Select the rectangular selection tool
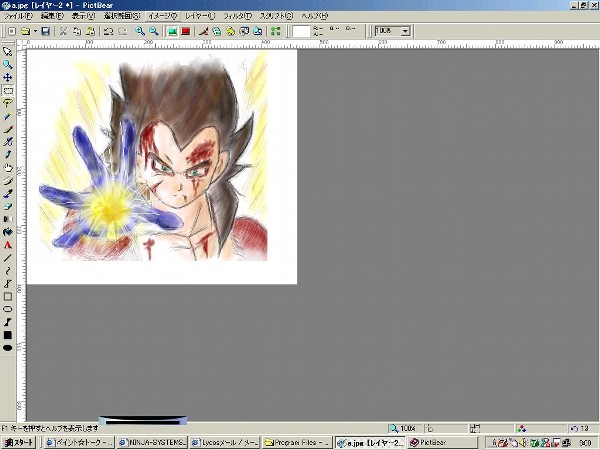 pyautogui.click(x=8, y=89)
